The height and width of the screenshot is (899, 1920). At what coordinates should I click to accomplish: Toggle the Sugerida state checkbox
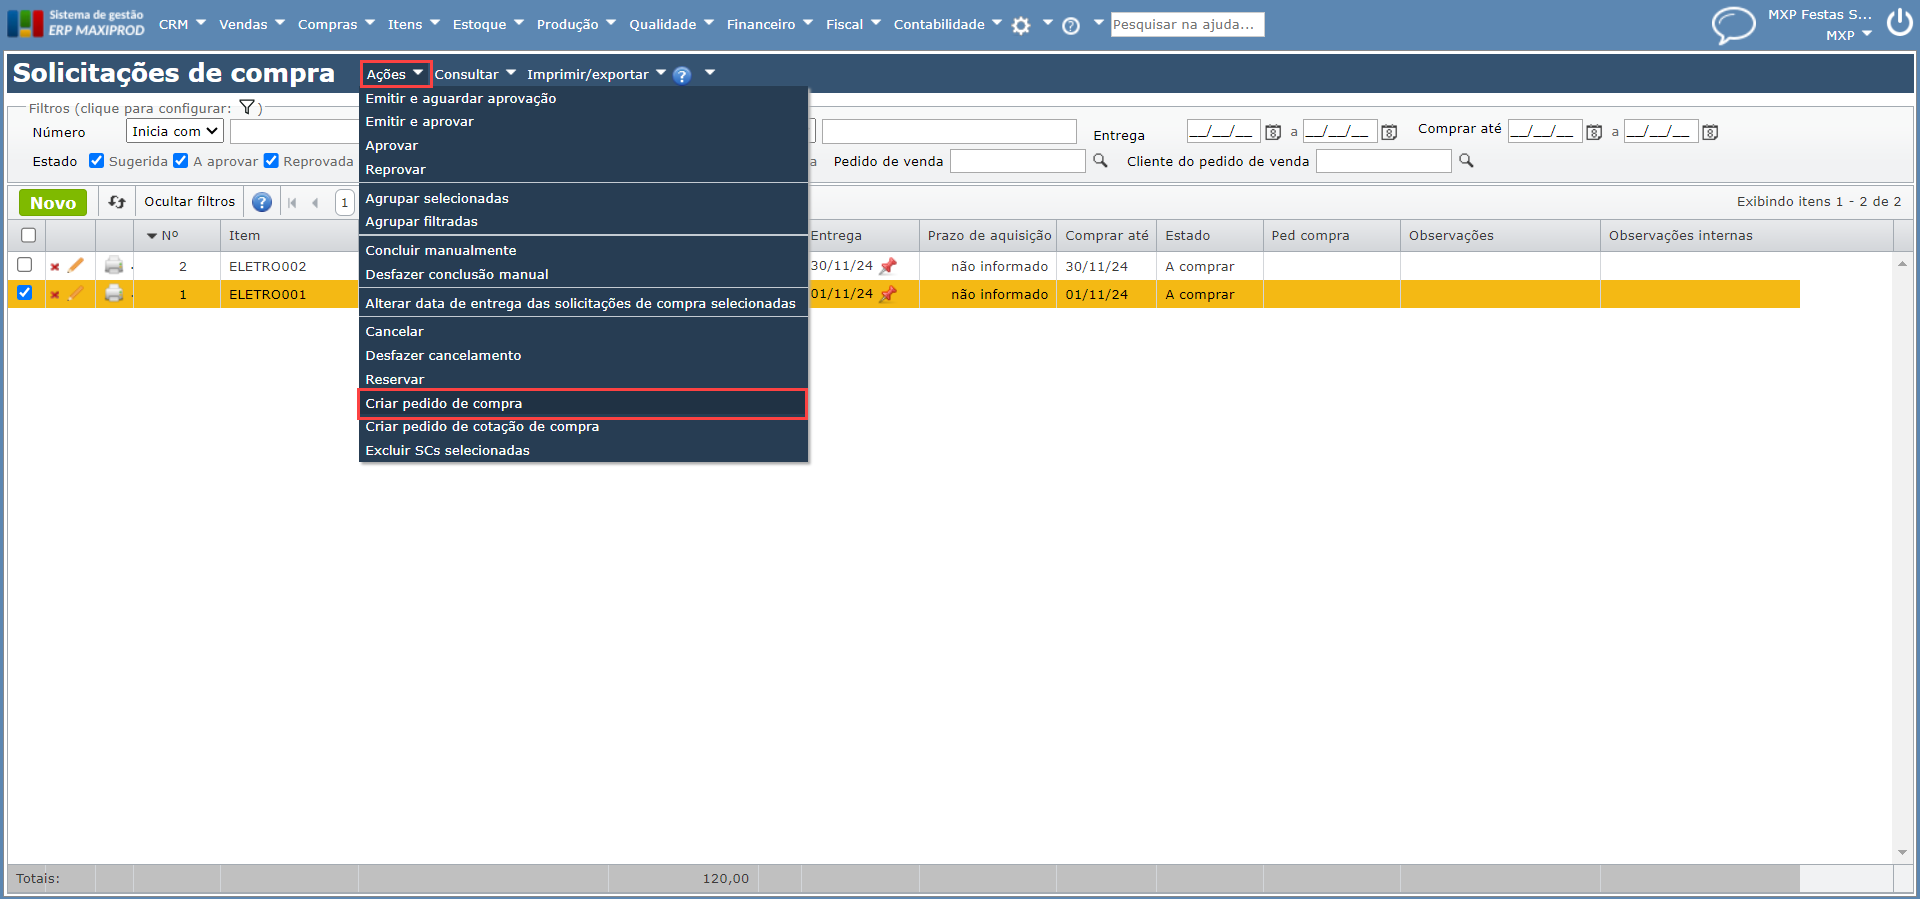[x=96, y=161]
